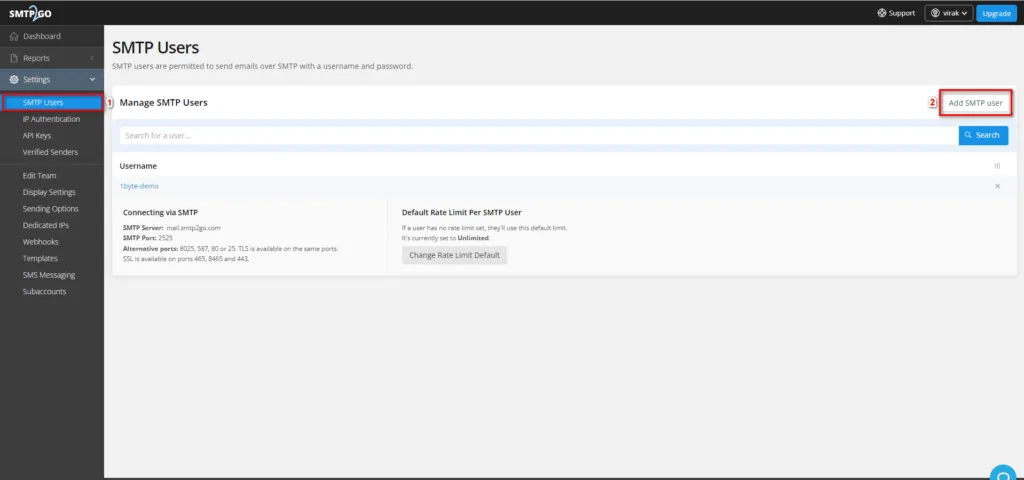This screenshot has width=1024, height=480.
Task: Open Webhooks in the sidebar
Action: [x=40, y=242]
